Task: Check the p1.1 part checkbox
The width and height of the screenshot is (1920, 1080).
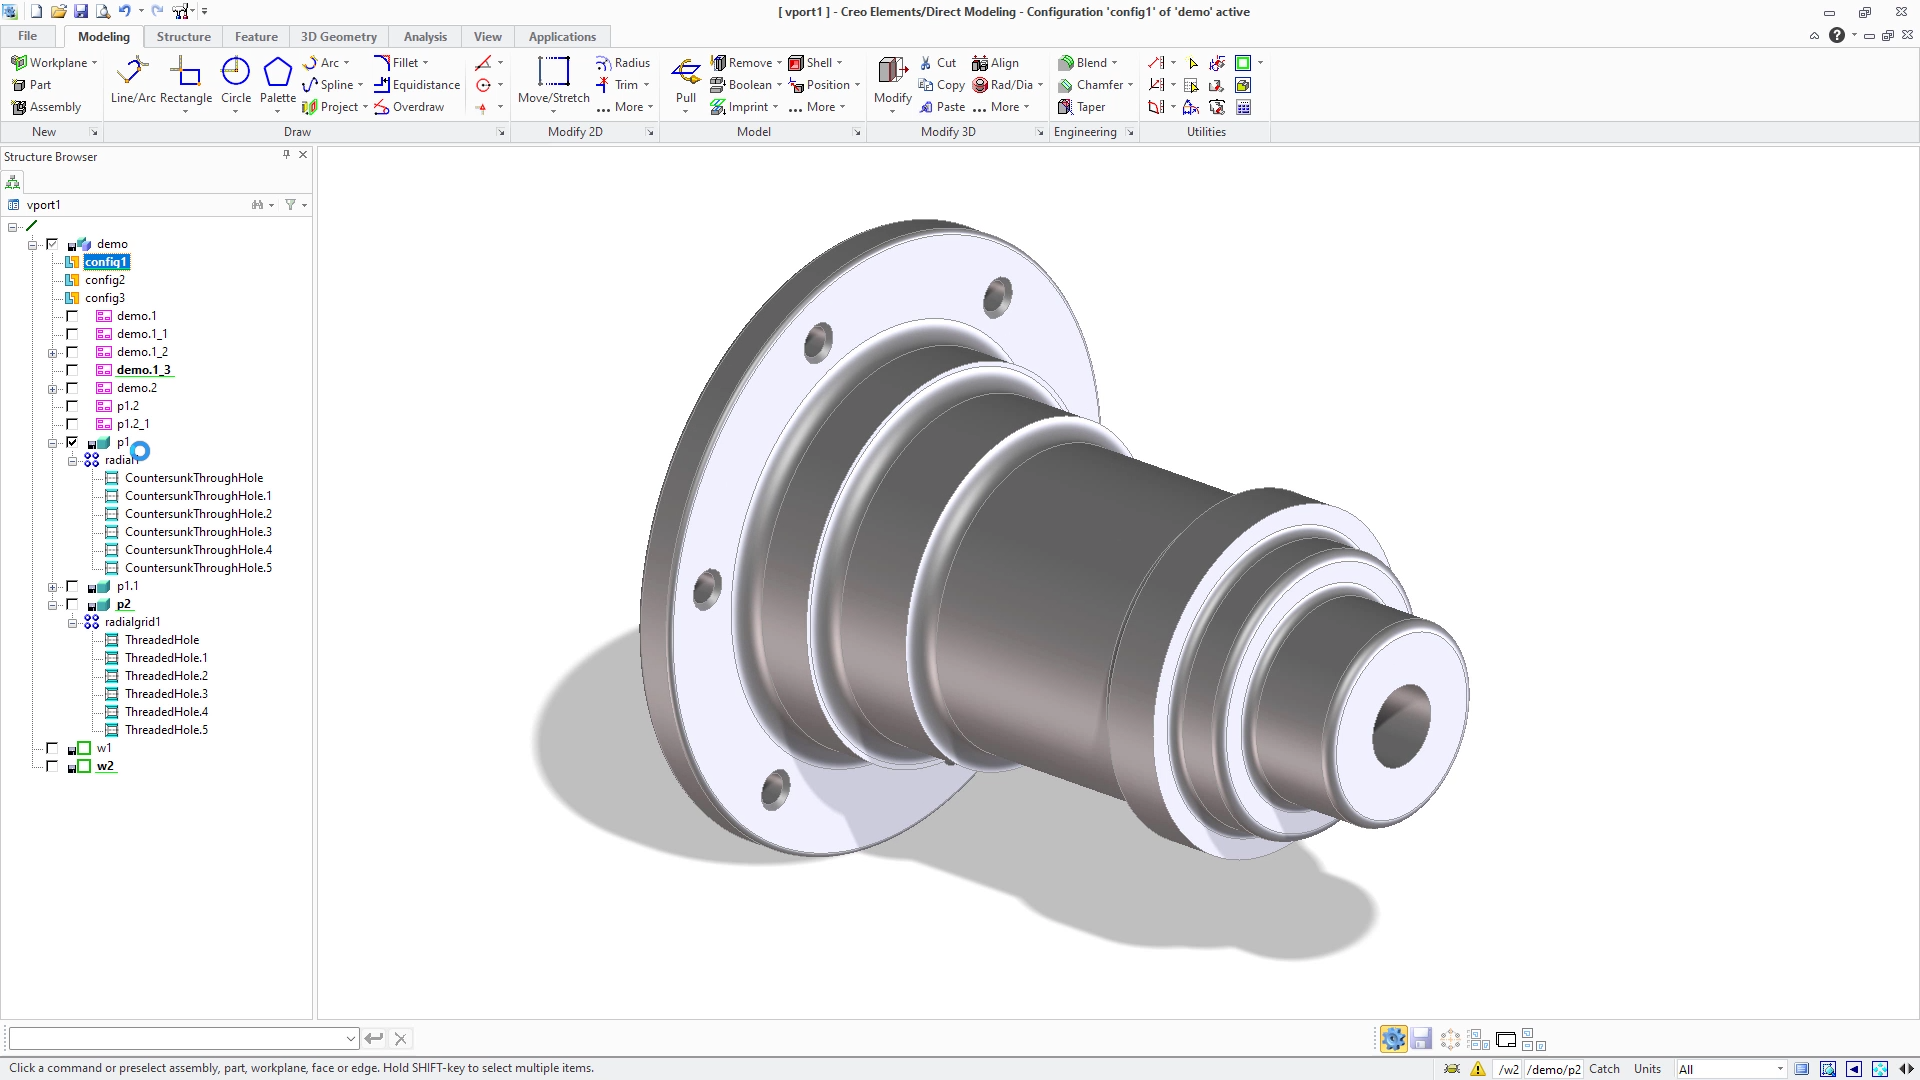Action: coord(72,586)
